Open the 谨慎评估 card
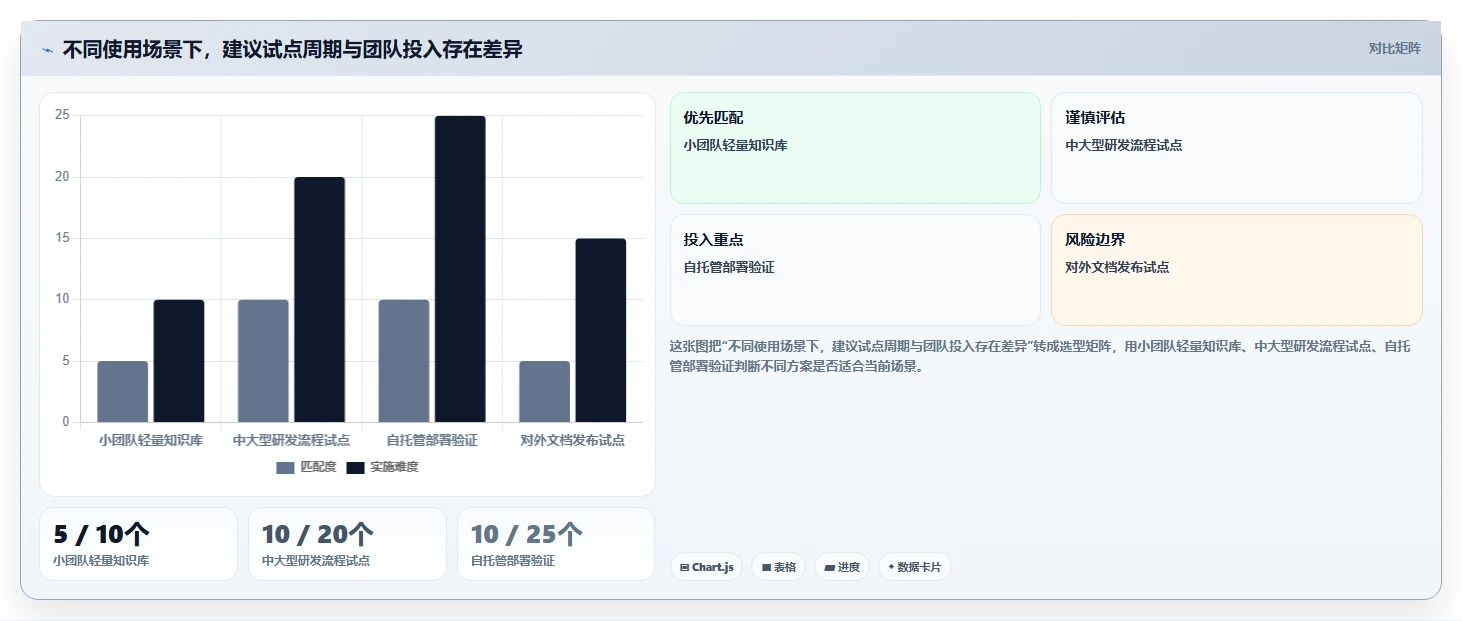 tap(1237, 148)
